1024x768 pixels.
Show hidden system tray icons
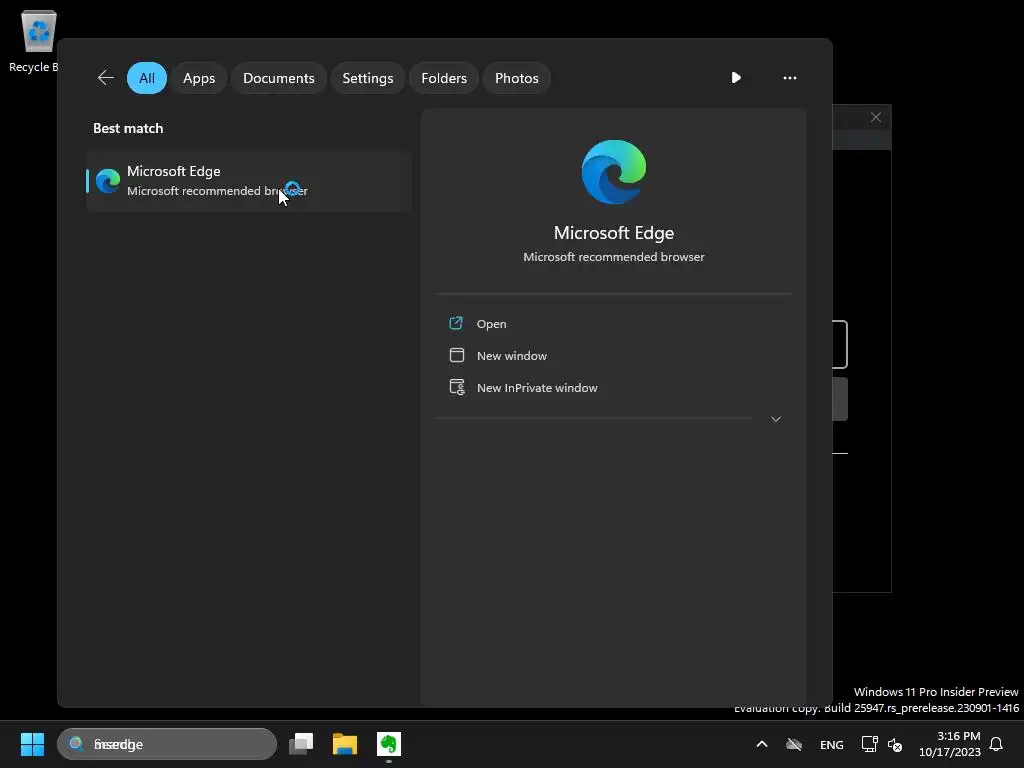click(761, 744)
